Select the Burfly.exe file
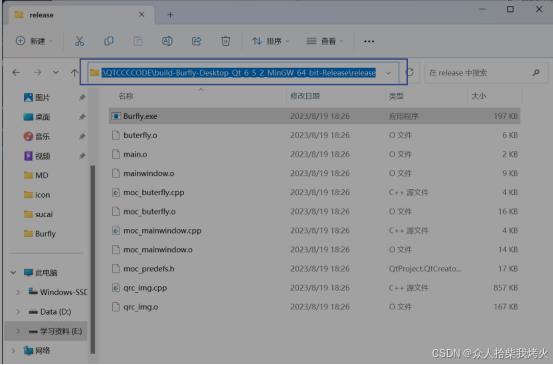This screenshot has height=365, width=553. (x=315, y=116)
